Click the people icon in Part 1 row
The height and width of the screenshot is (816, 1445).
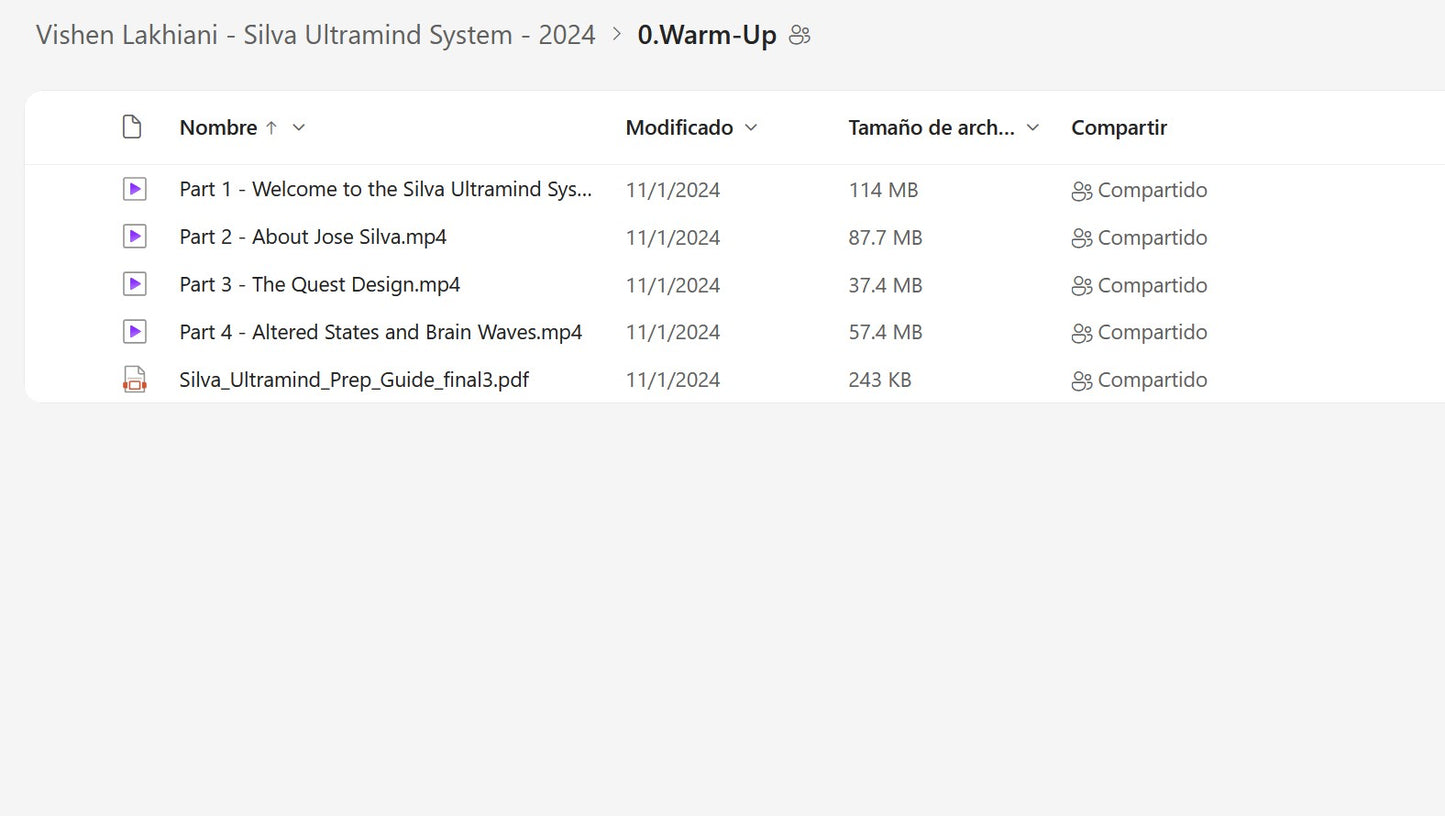tap(1081, 191)
